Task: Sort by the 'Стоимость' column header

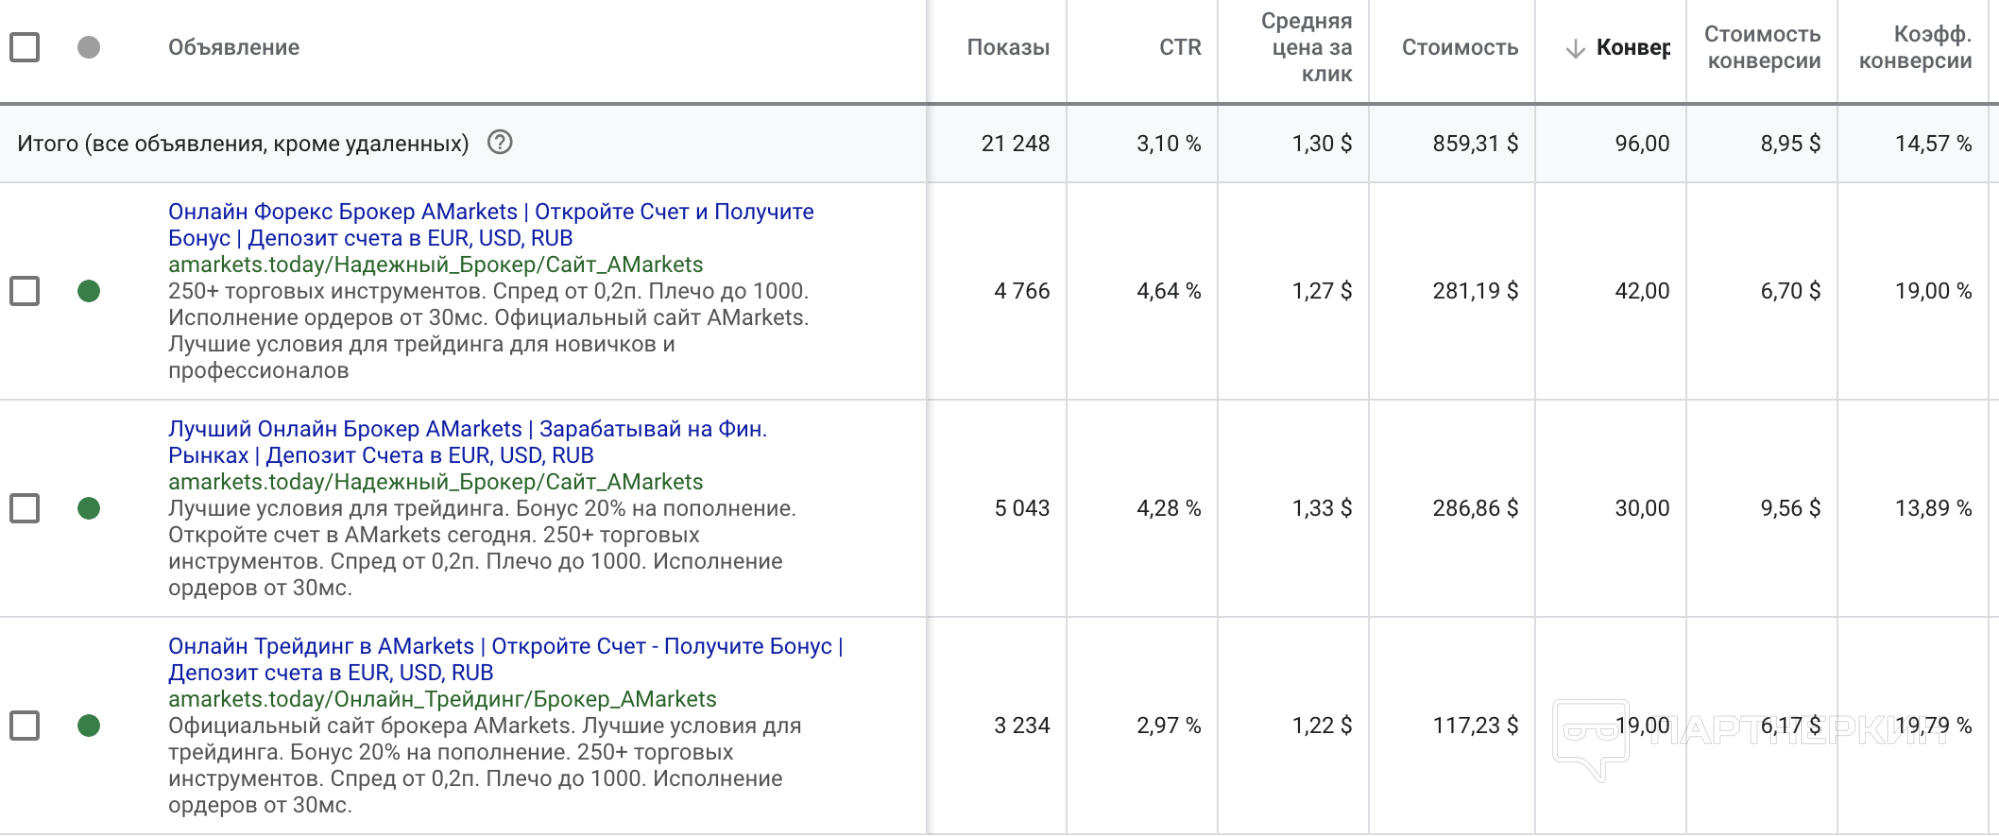Action: pyautogui.click(x=1460, y=47)
